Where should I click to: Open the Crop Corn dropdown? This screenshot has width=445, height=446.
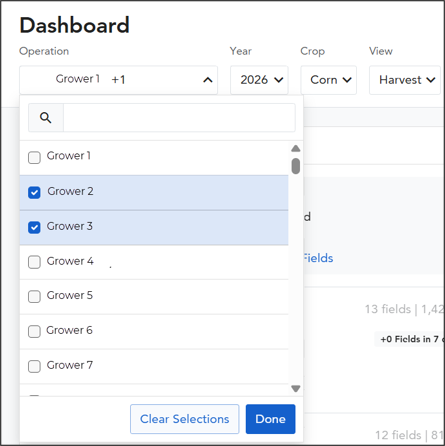pyautogui.click(x=329, y=80)
